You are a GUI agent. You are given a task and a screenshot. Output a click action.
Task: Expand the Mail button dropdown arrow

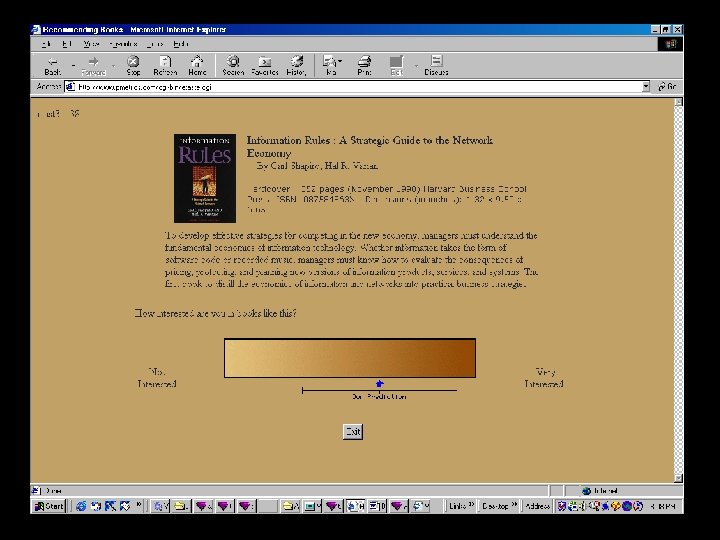[340, 62]
